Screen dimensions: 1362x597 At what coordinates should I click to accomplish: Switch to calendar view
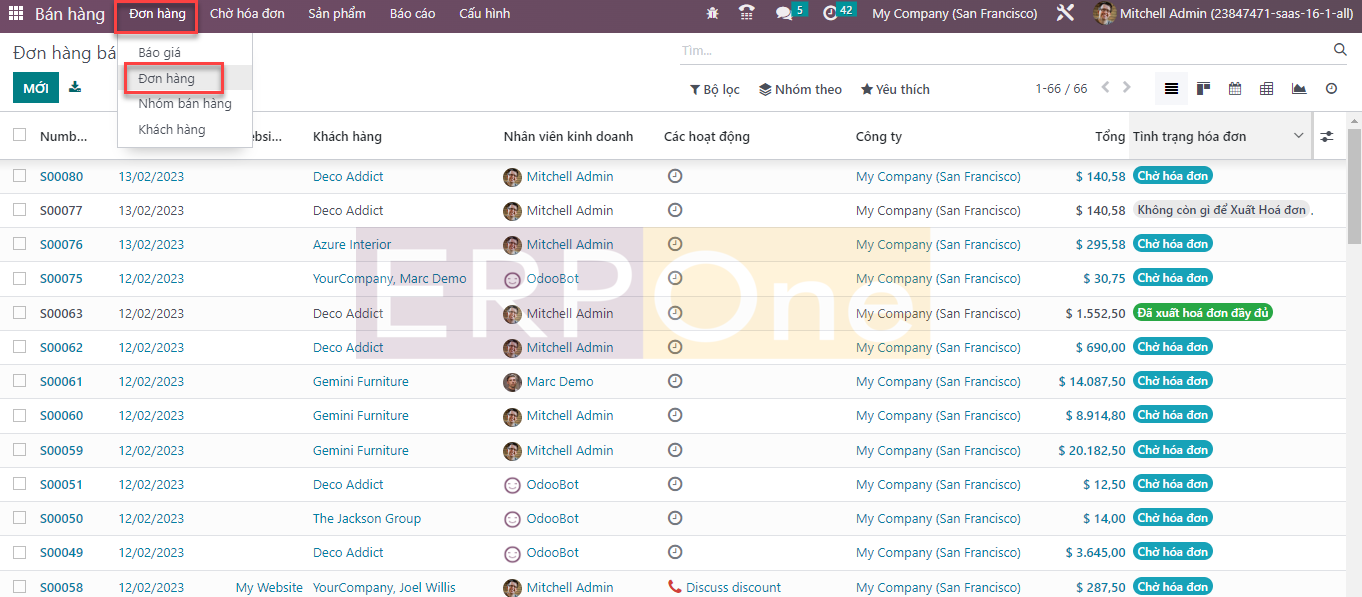1235,89
